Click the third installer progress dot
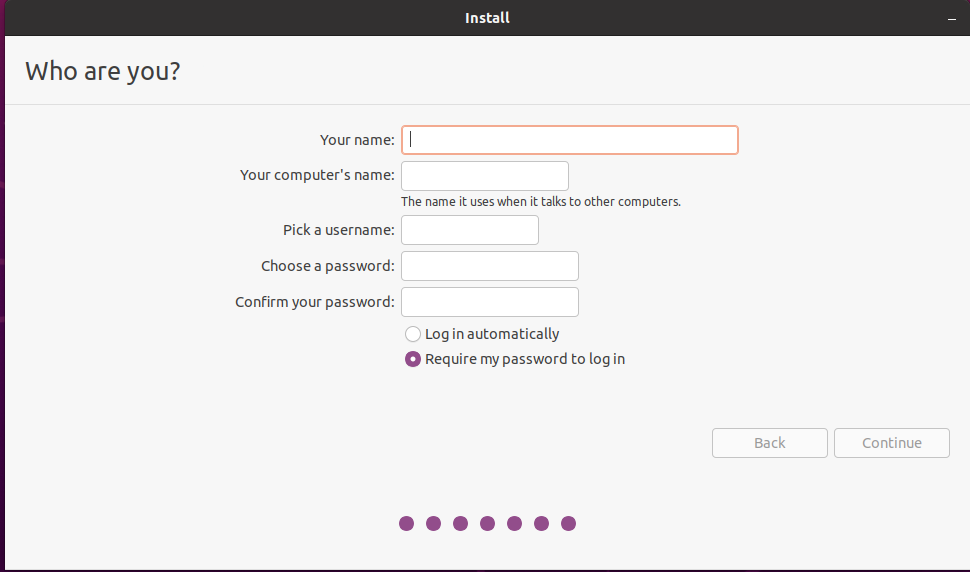Image resolution: width=970 pixels, height=572 pixels. (460, 524)
